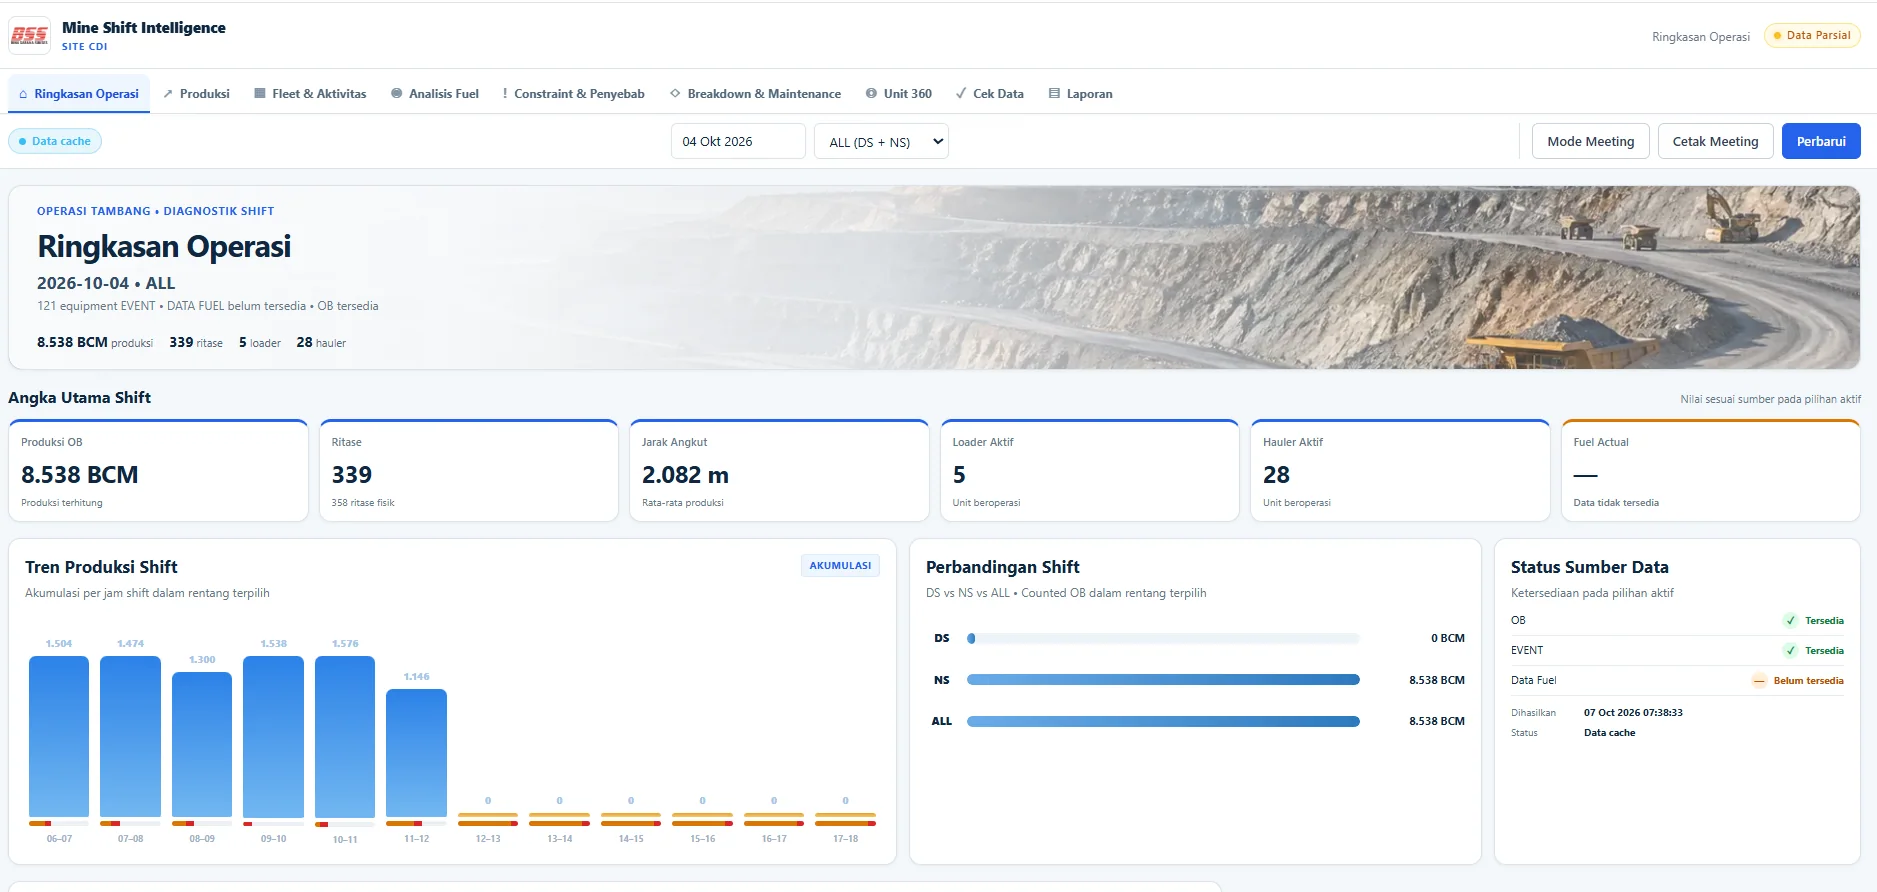
Task: Activate Mode Meeting
Action: (x=1591, y=141)
